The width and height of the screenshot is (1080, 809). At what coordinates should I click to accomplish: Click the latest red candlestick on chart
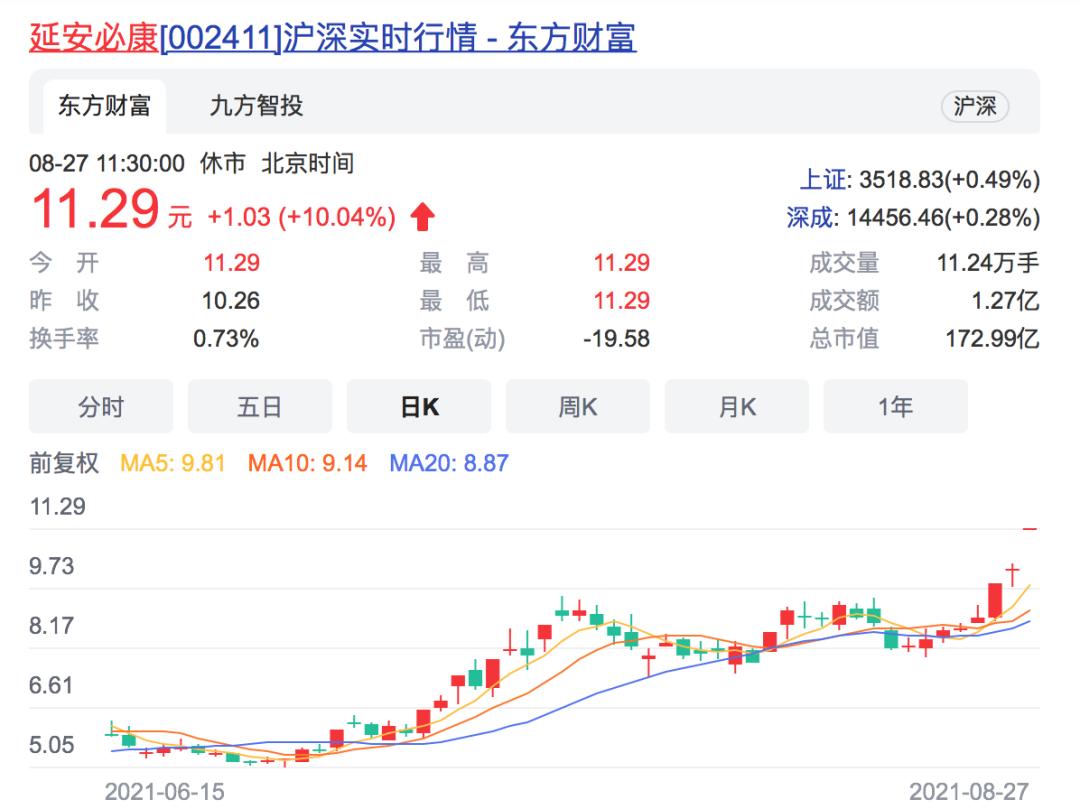[x=995, y=600]
